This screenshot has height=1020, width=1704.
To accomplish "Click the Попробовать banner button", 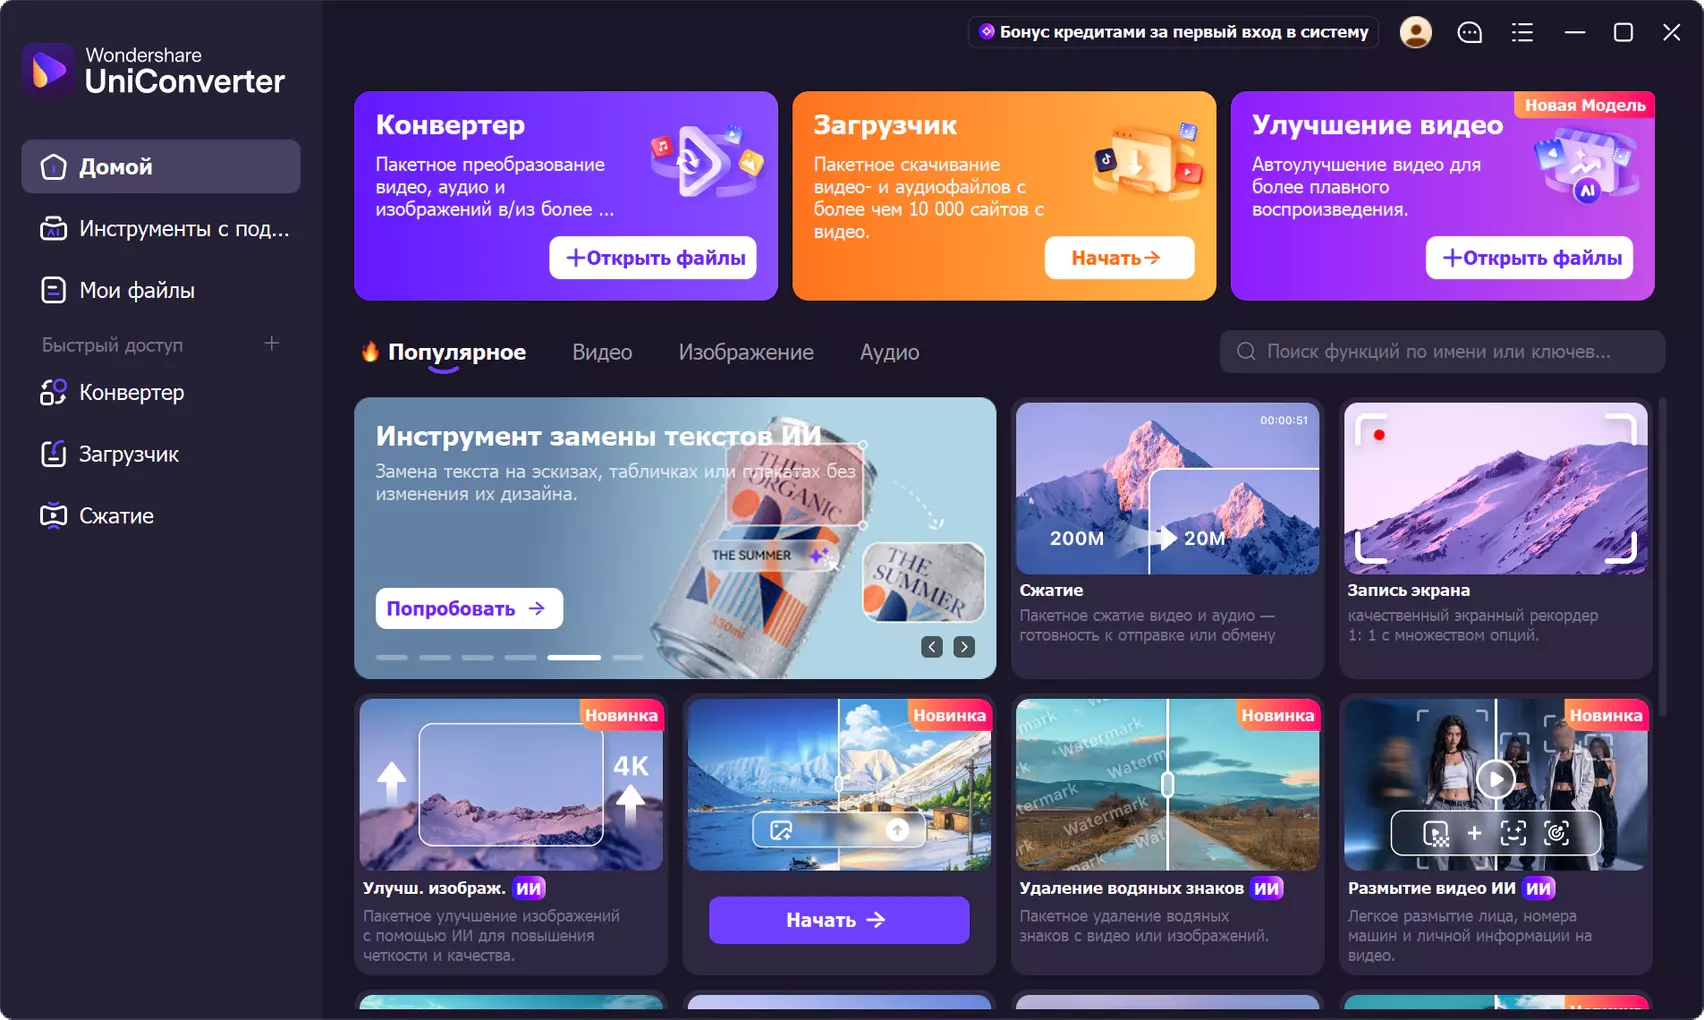I will pos(469,608).
